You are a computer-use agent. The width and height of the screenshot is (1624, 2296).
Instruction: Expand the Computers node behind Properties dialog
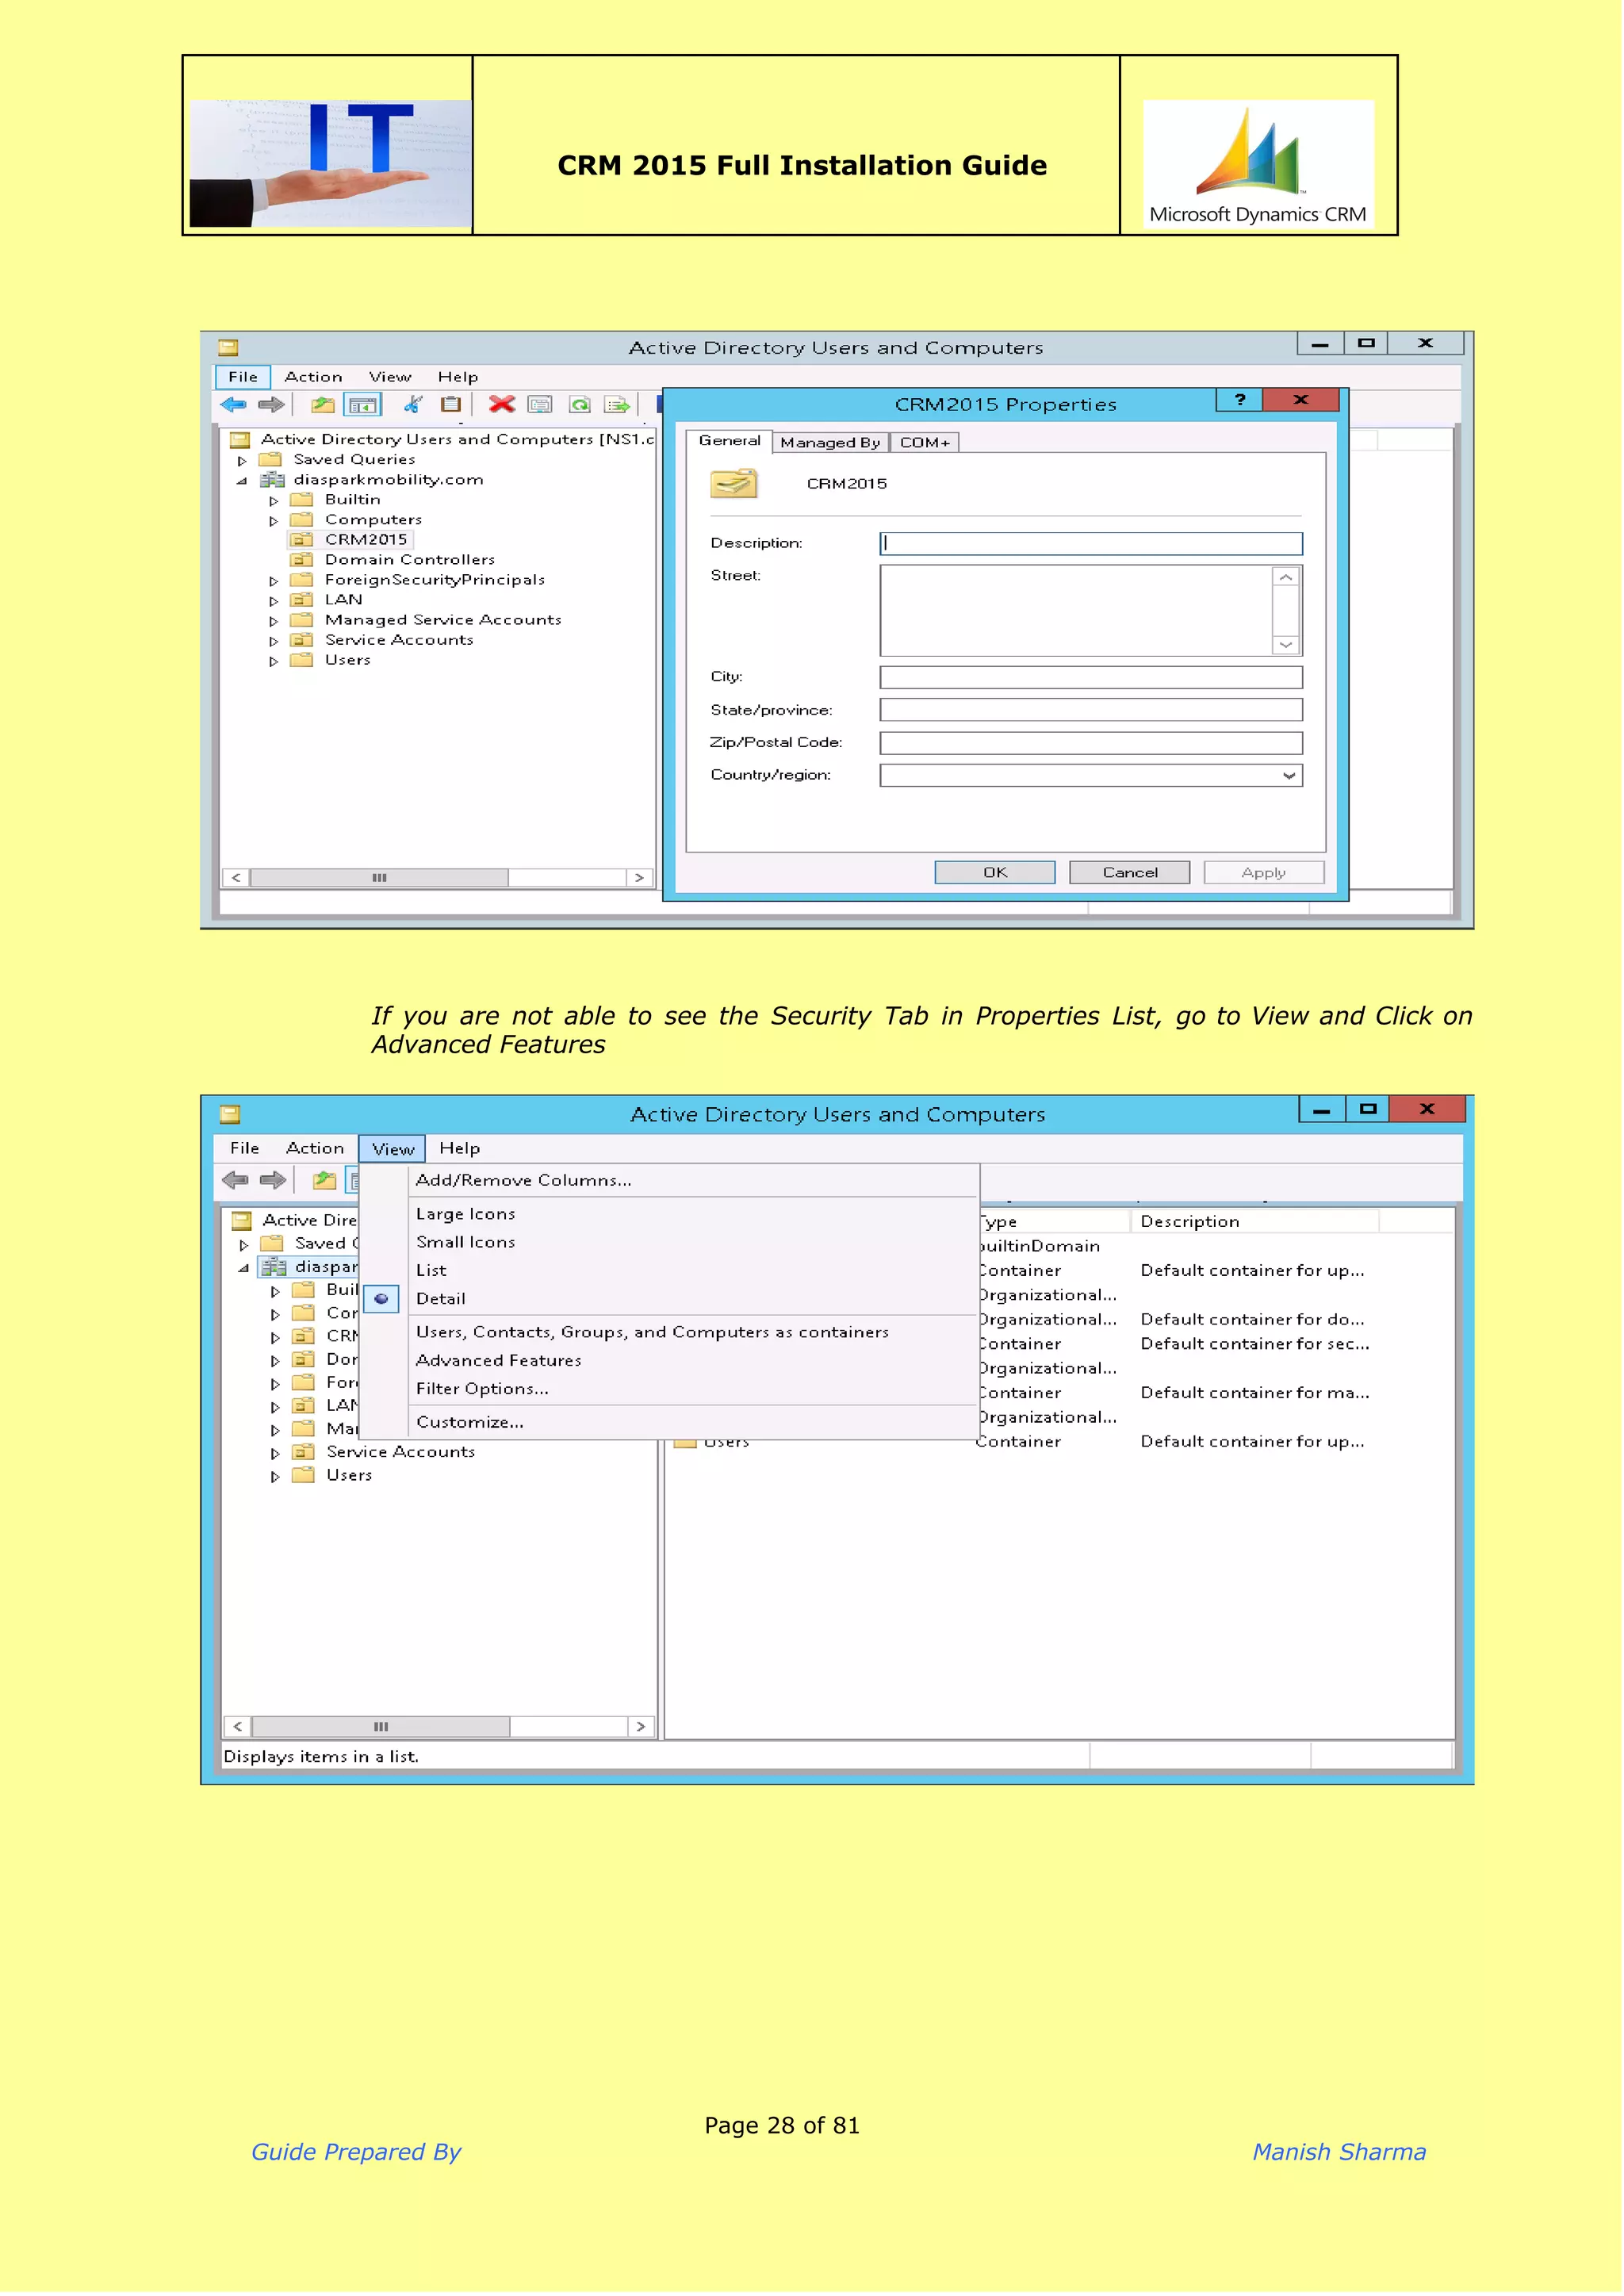point(274,521)
